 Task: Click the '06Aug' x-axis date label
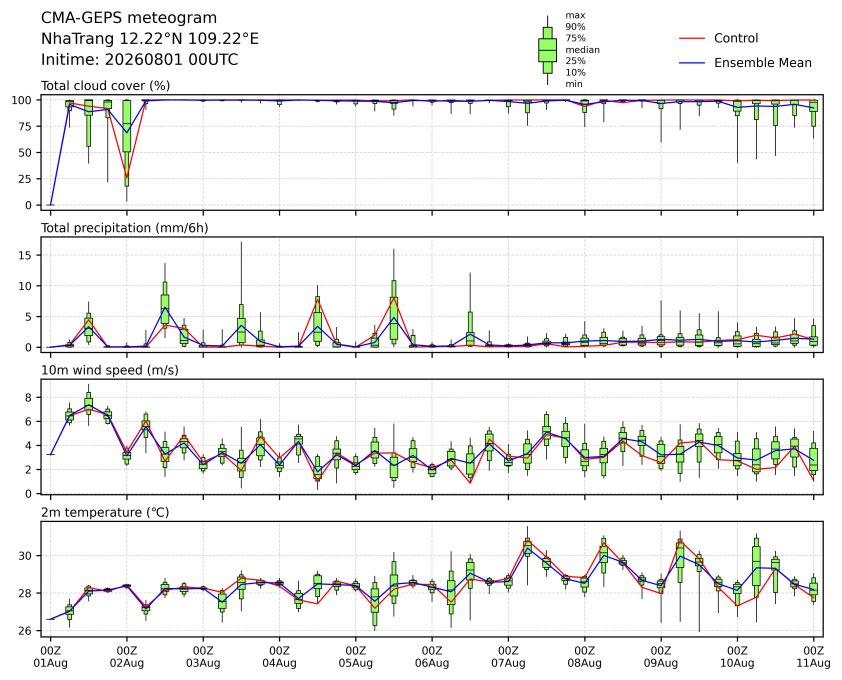[x=432, y=663]
